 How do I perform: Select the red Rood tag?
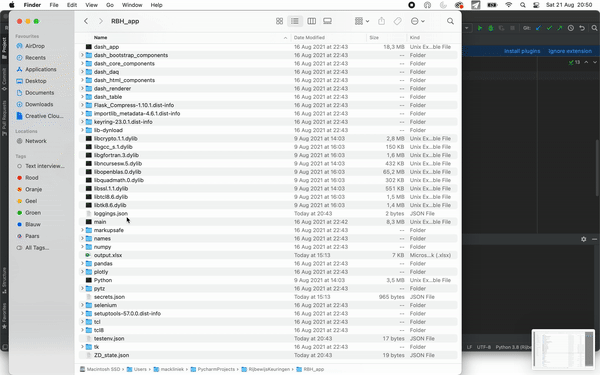pos(32,178)
